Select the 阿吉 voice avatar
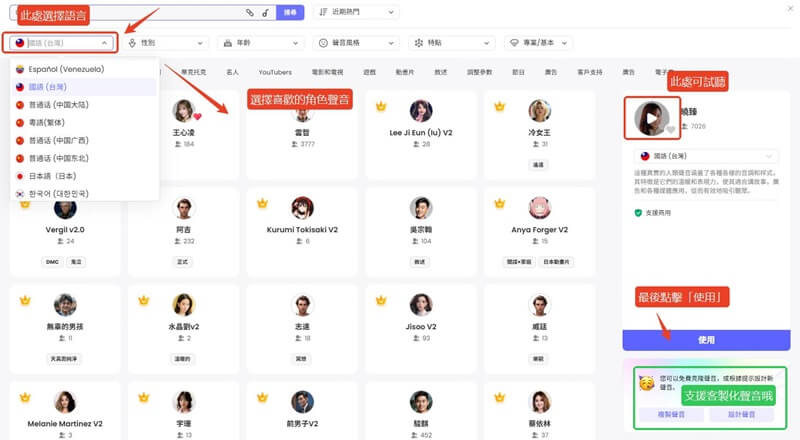 click(183, 208)
